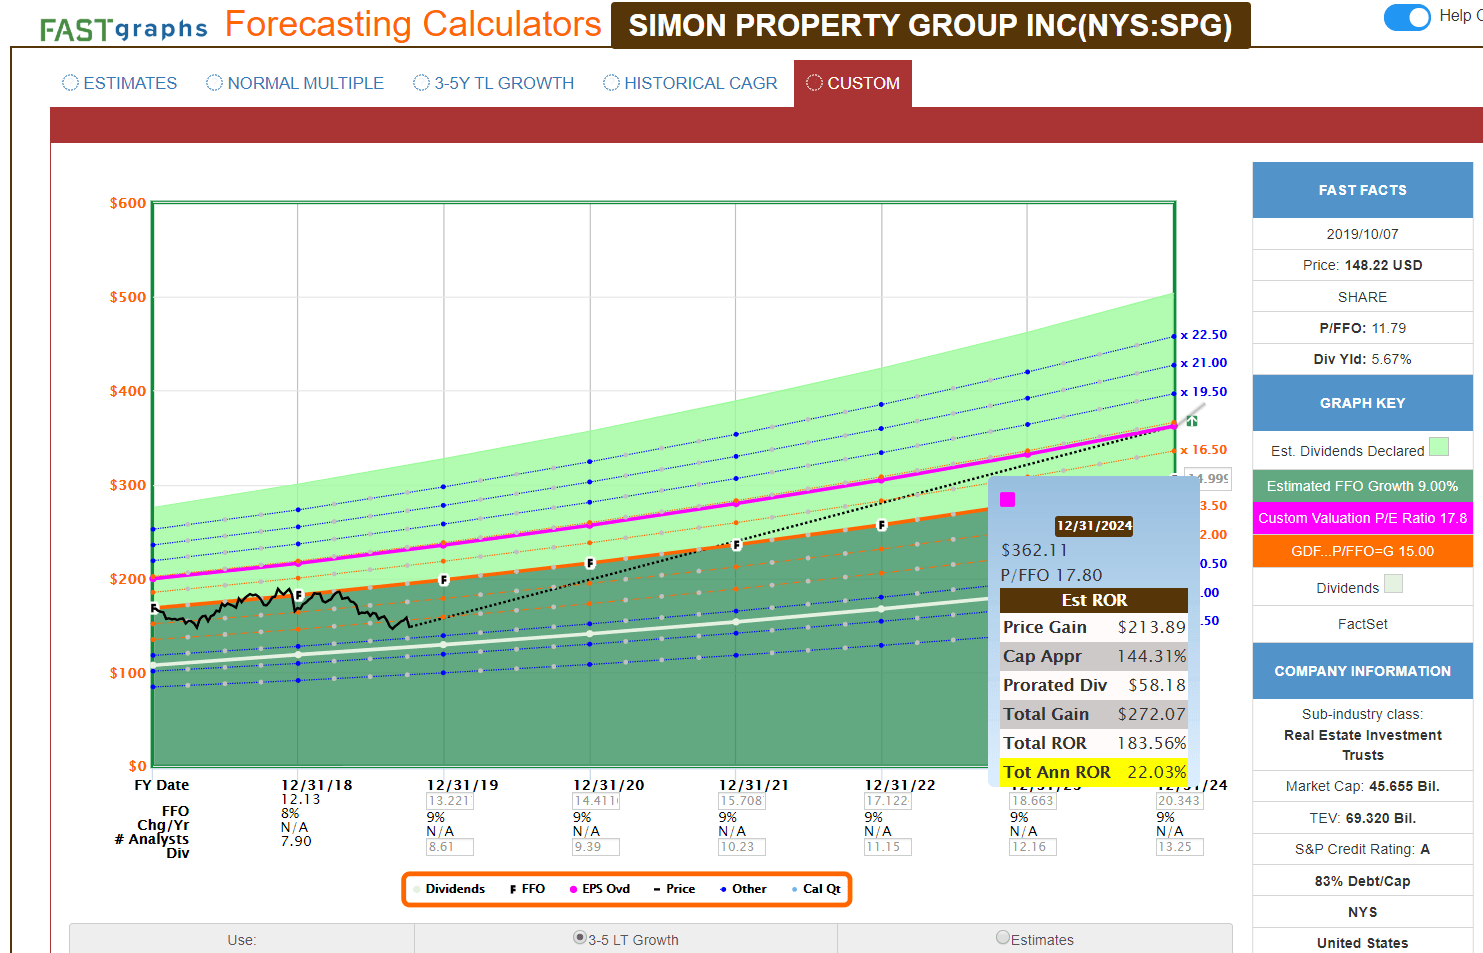The height and width of the screenshot is (953, 1483).
Task: Toggle Dividends in the chart legend
Action: coord(449,889)
